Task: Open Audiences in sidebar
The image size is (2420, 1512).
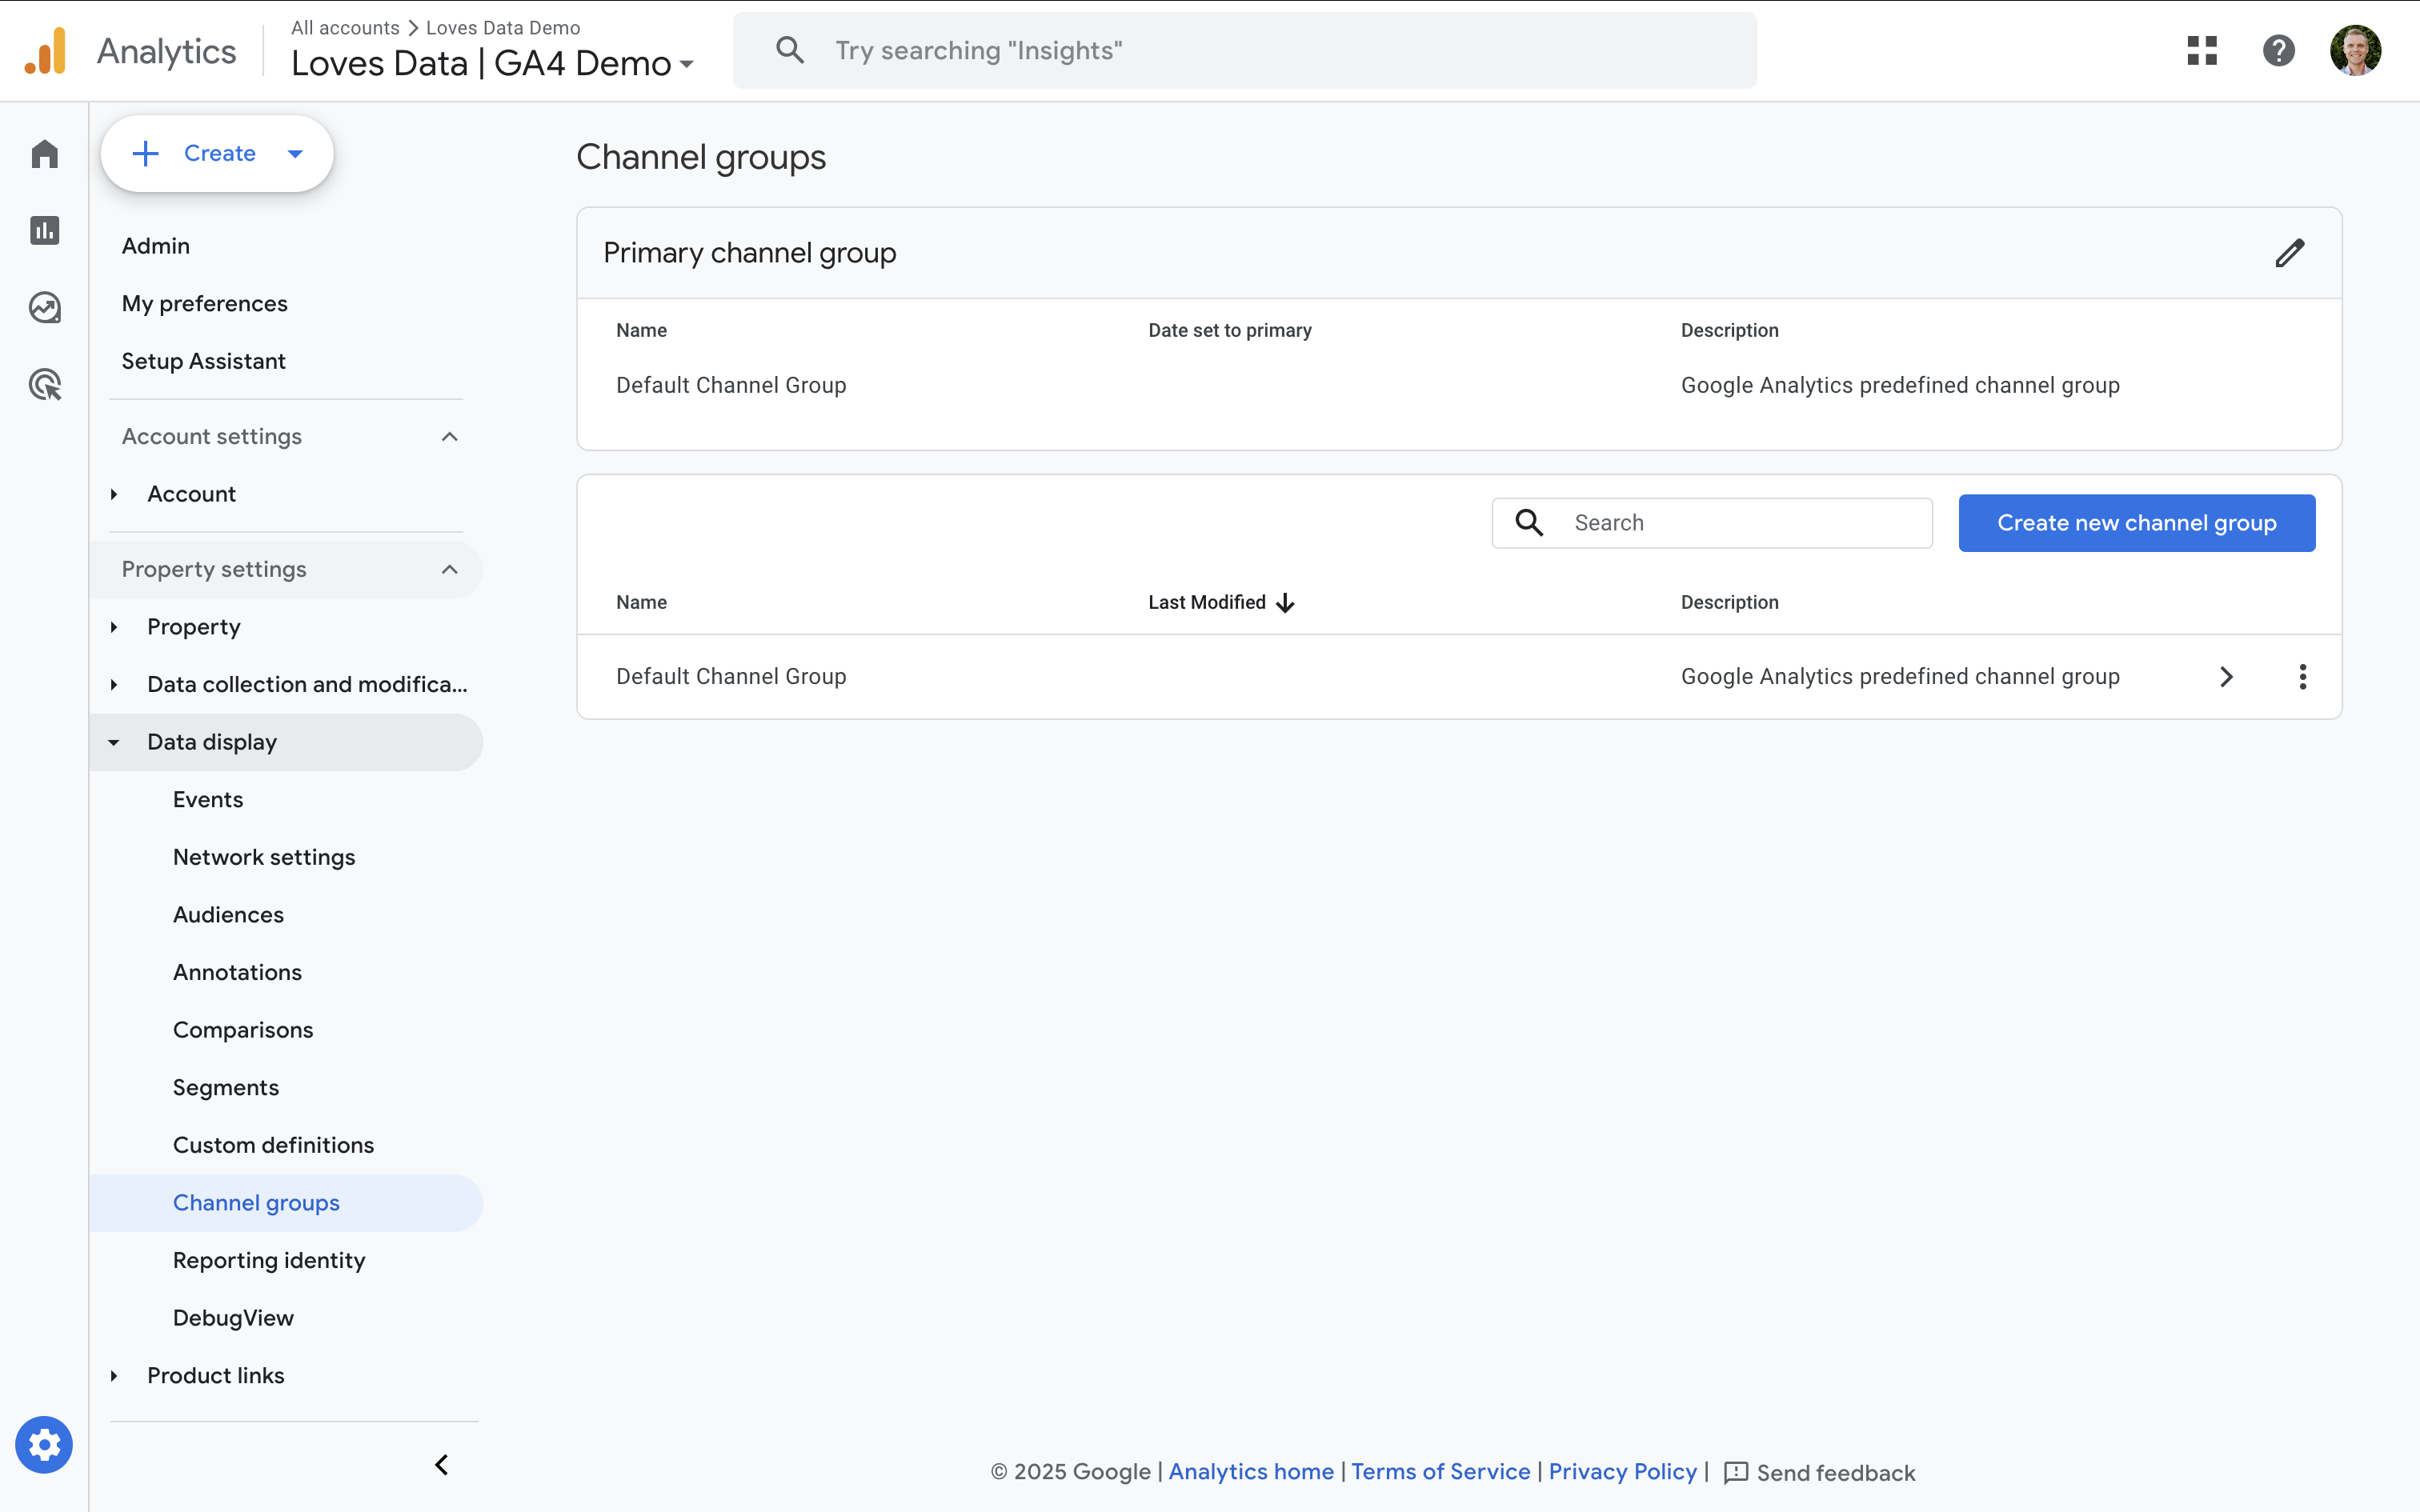Action: (x=228, y=915)
